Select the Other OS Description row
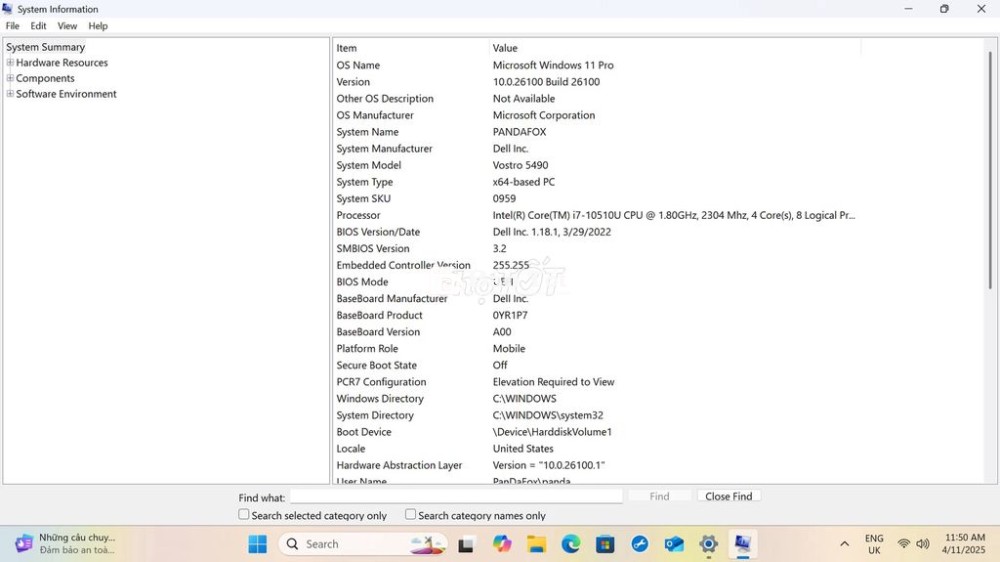 coord(385,98)
